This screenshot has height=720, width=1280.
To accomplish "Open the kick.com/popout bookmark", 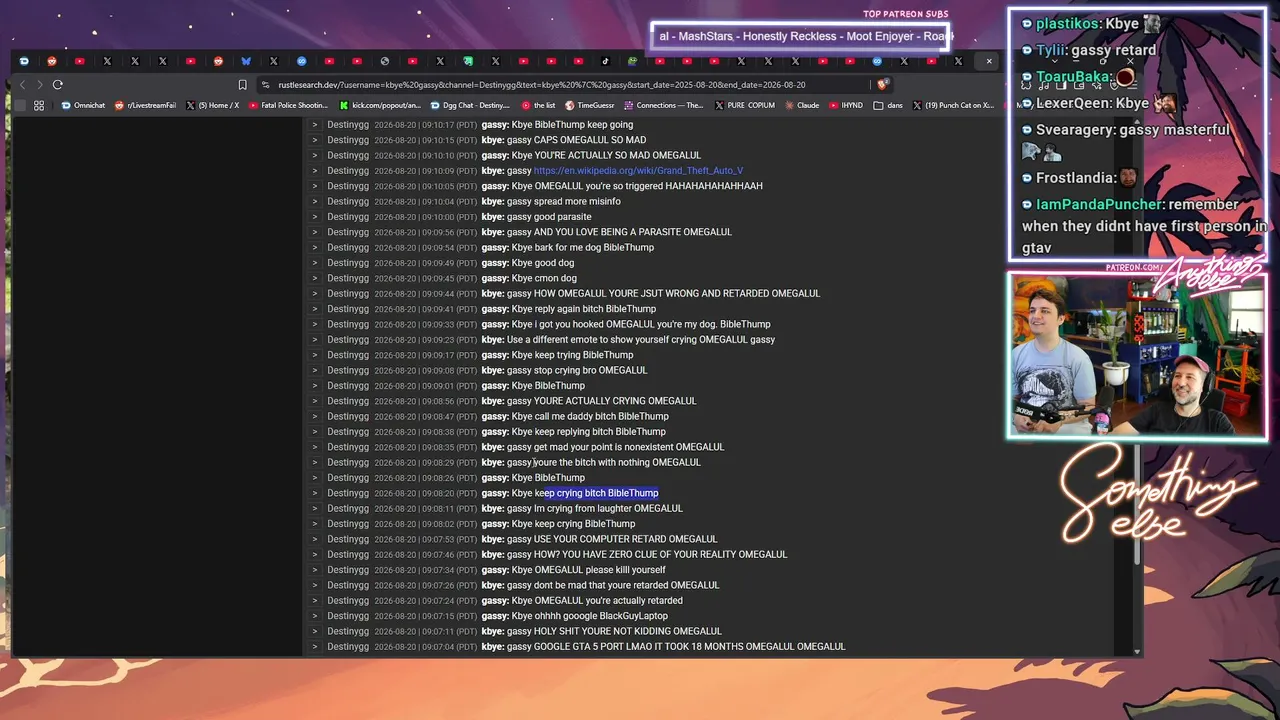I will coord(380,105).
